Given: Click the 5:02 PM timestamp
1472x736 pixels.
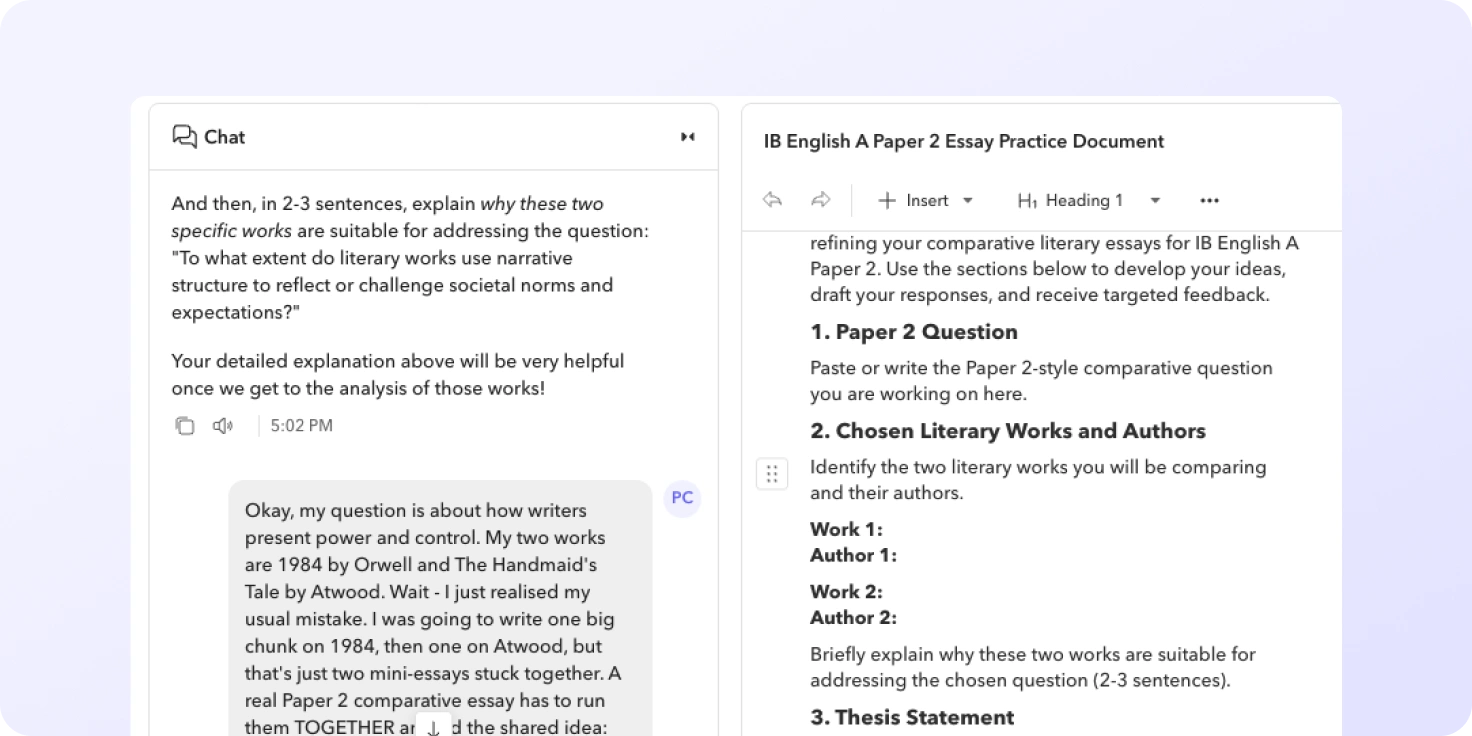Looking at the screenshot, I should [301, 426].
